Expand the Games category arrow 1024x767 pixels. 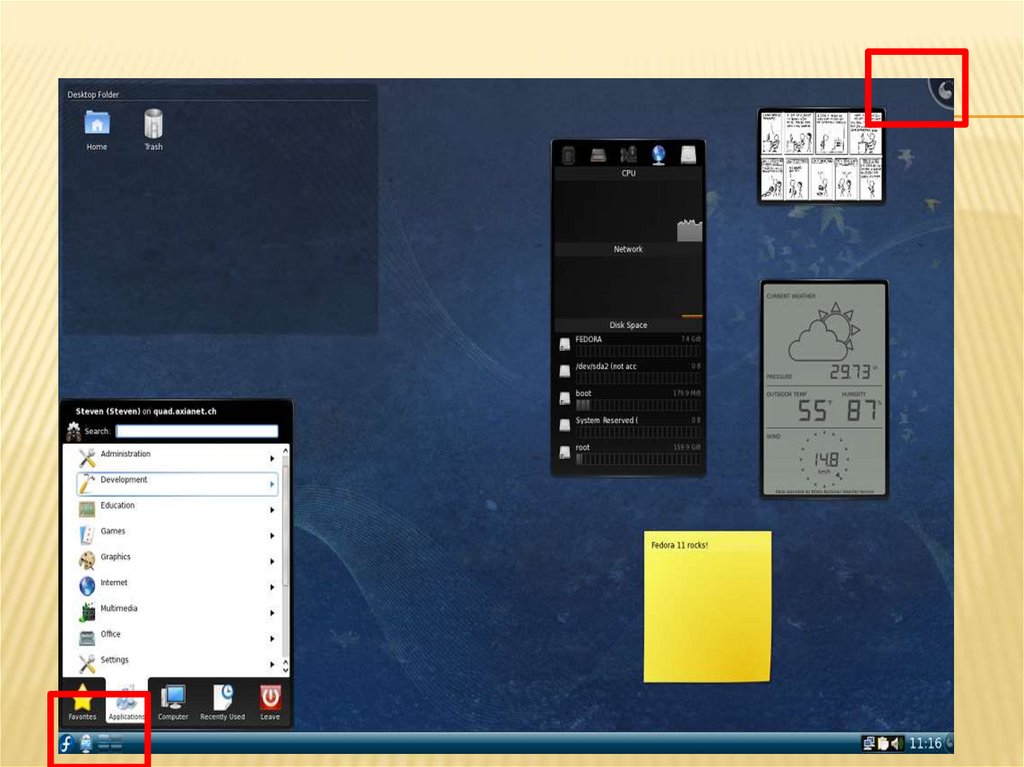point(272,535)
